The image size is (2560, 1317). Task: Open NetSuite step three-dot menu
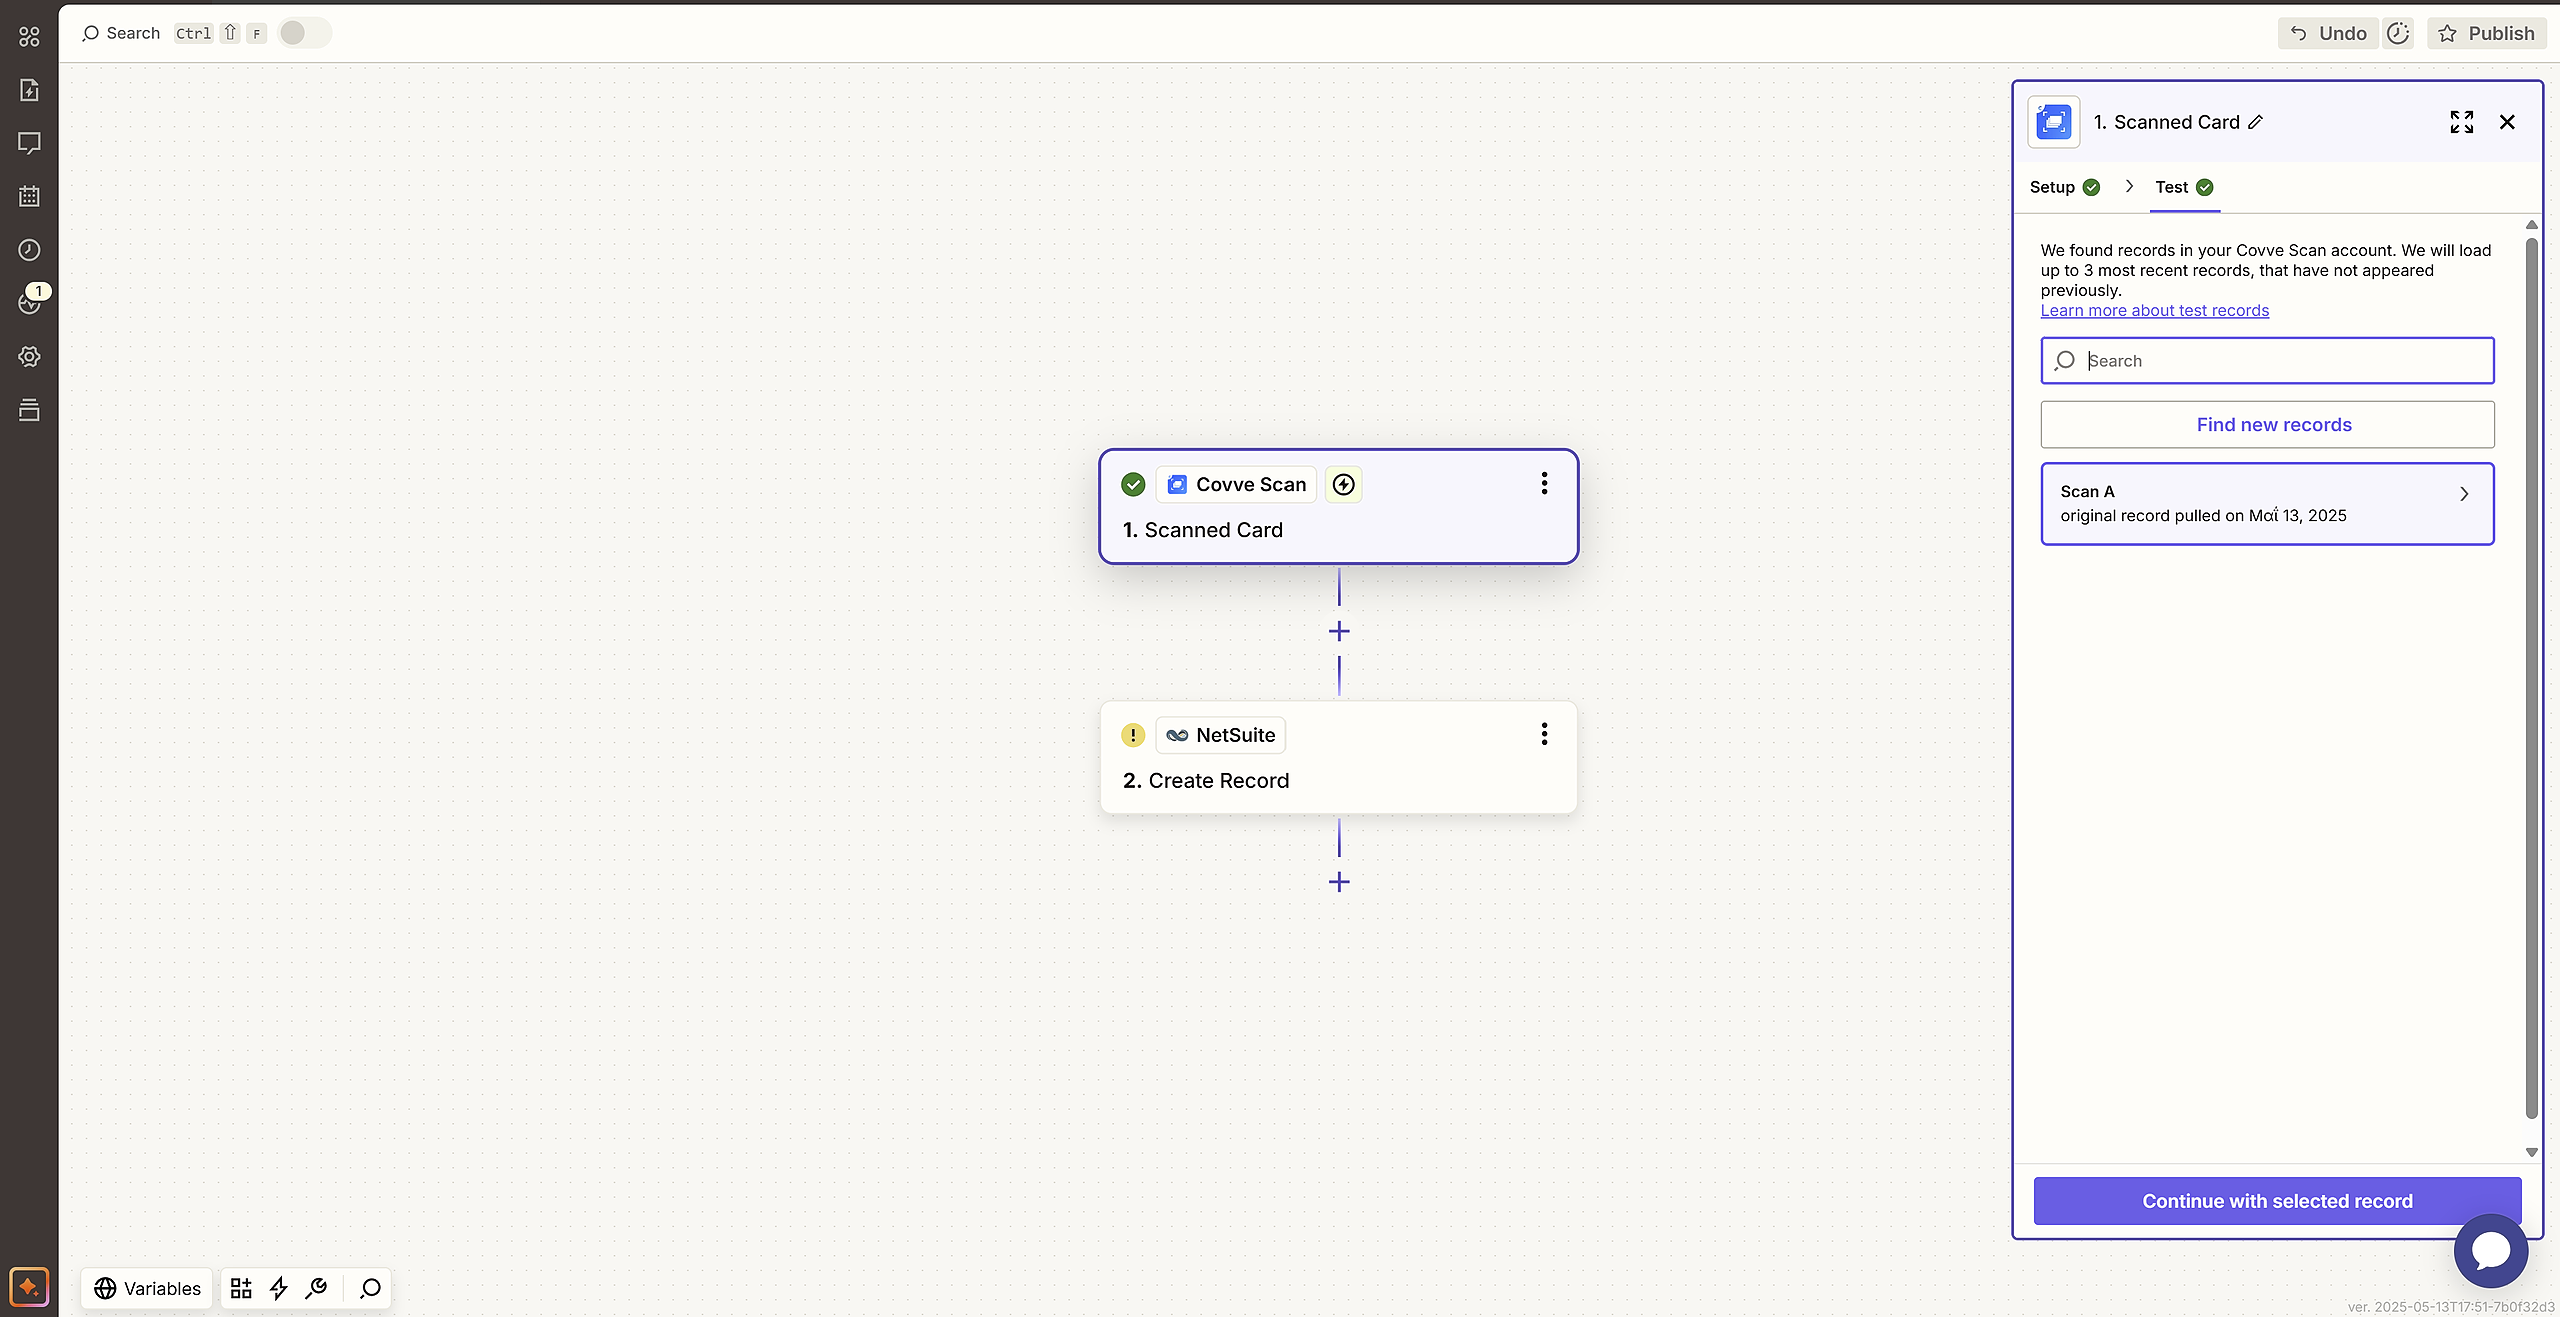1544,735
